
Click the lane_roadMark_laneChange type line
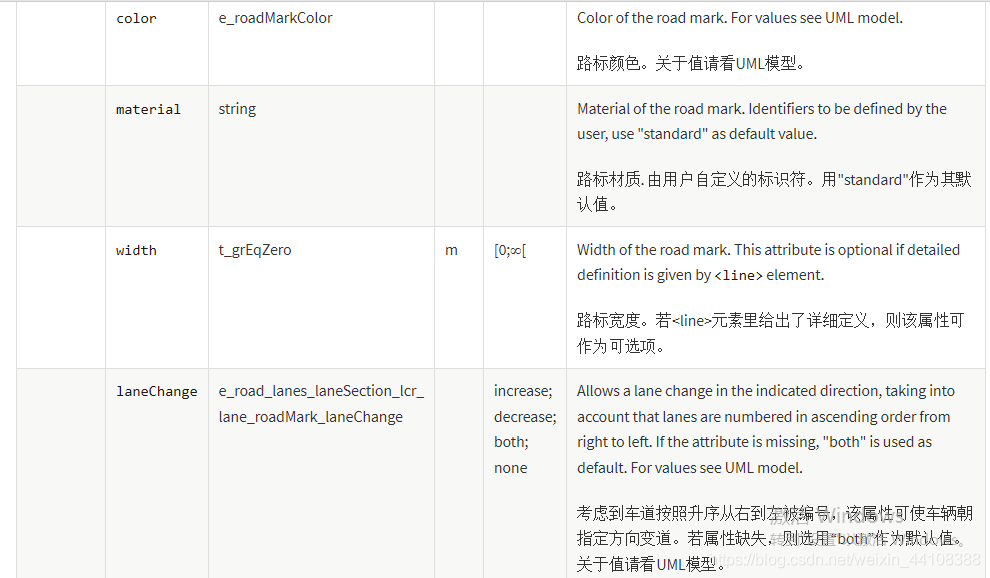311,417
